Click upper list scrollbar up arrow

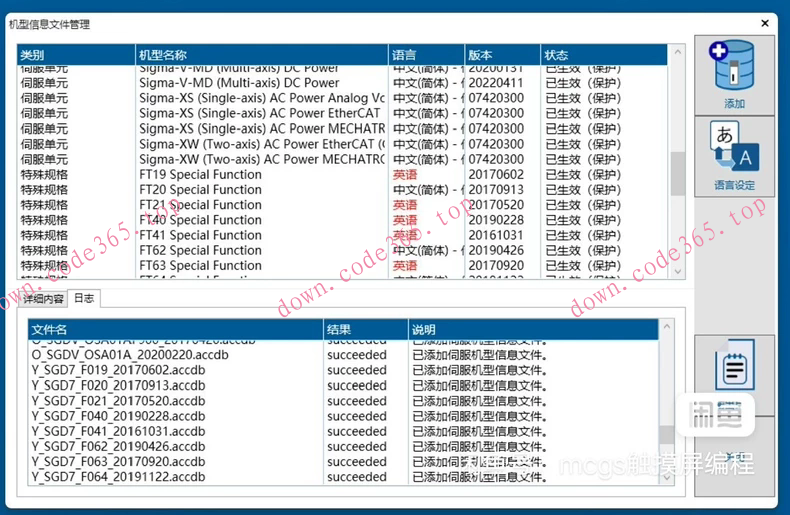[678, 52]
